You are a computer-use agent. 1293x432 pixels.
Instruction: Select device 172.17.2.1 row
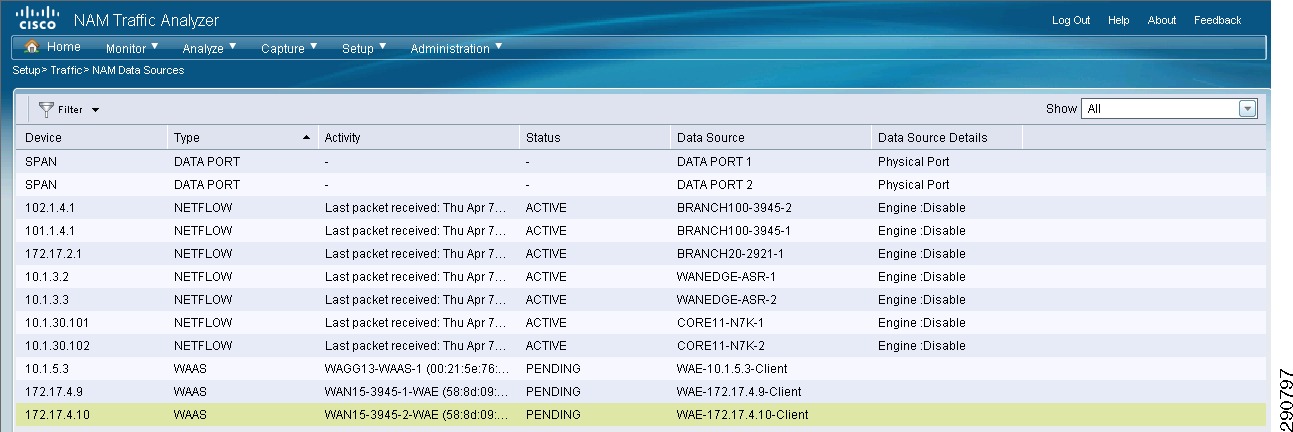point(641,253)
